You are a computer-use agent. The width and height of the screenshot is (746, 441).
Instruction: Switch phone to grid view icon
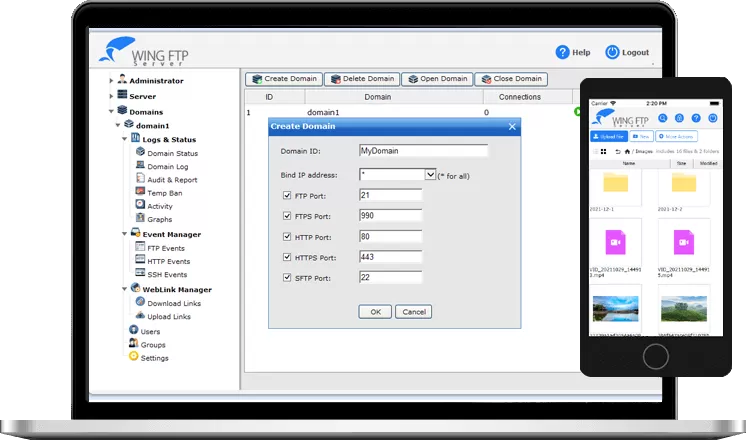[x=603, y=152]
